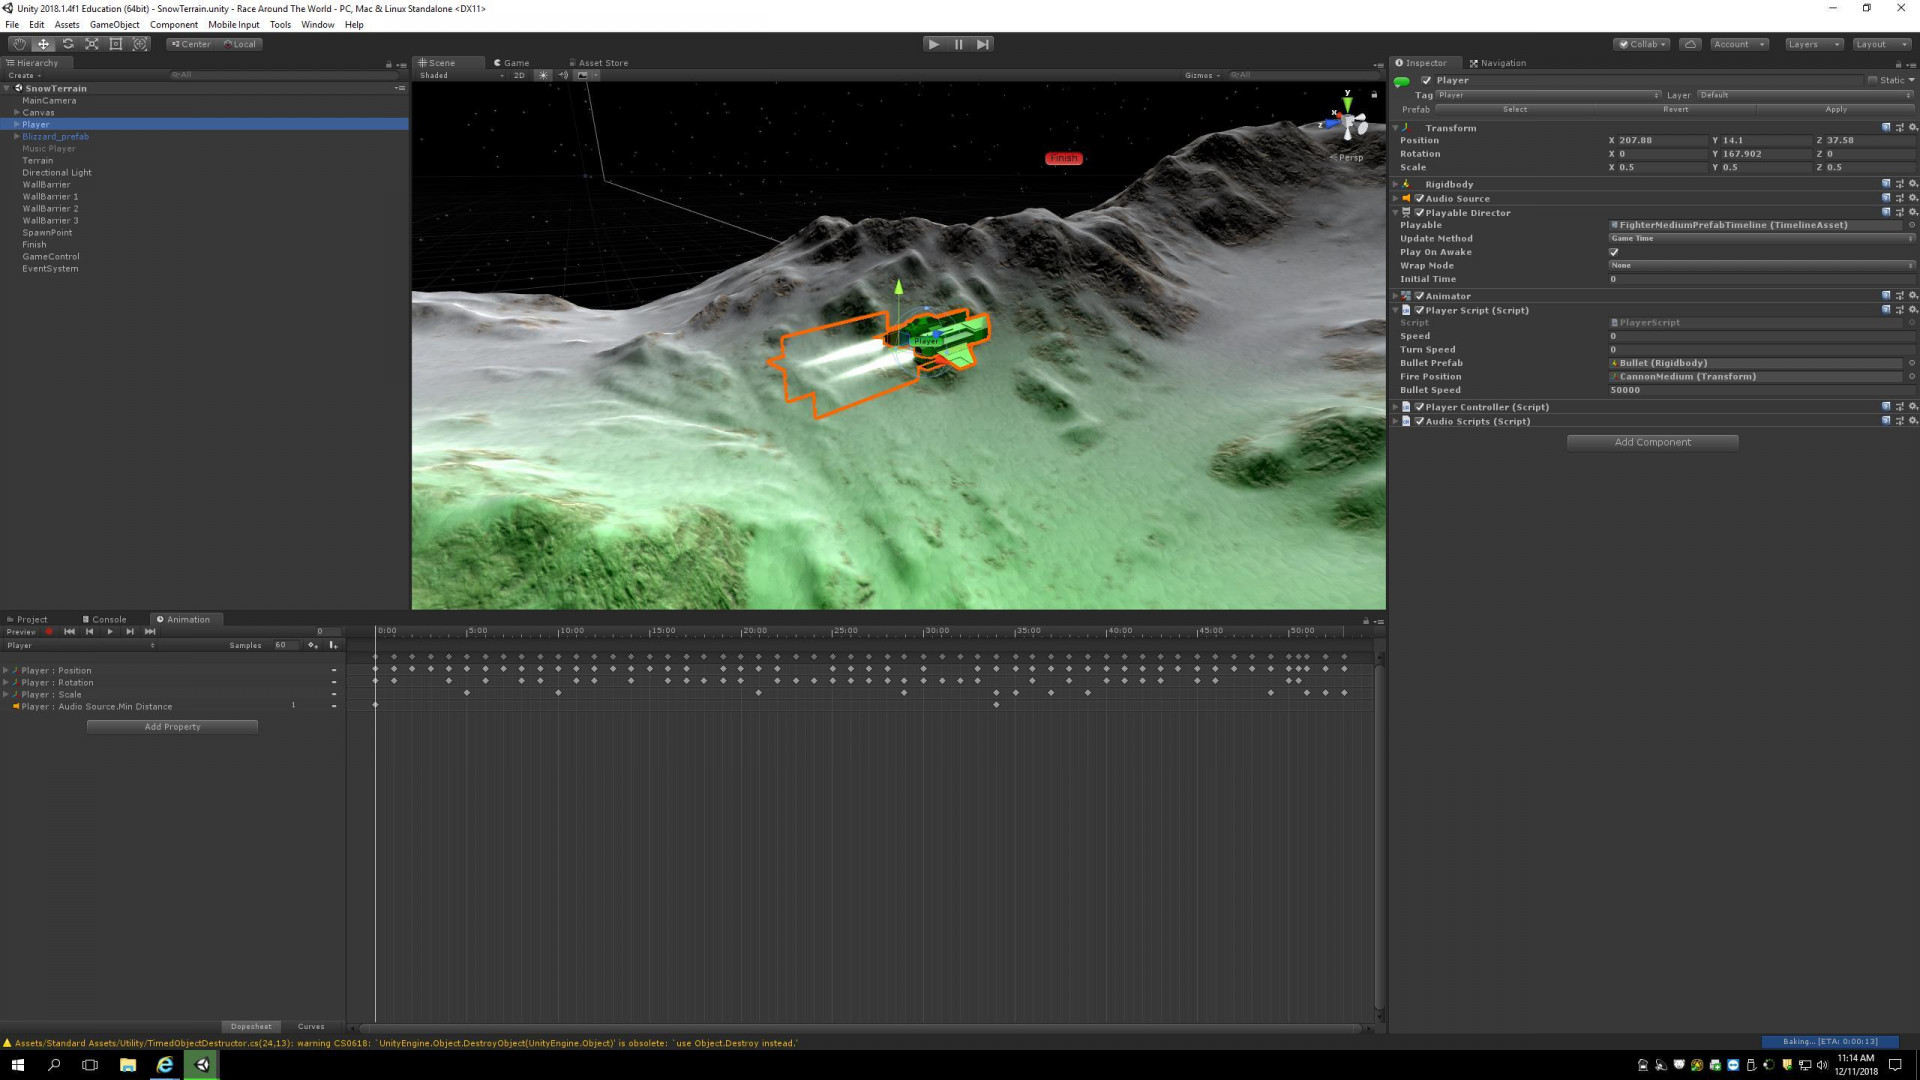Open the Shaded draw mode dropdown

coord(461,75)
